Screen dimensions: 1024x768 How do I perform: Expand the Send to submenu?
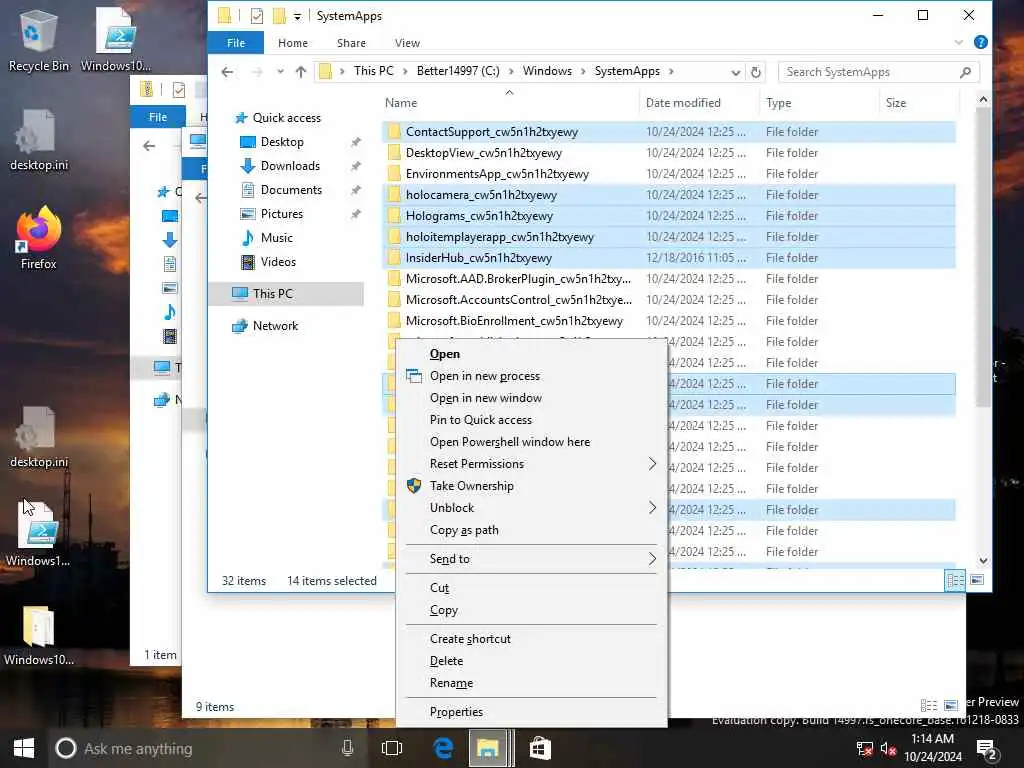pos(652,559)
